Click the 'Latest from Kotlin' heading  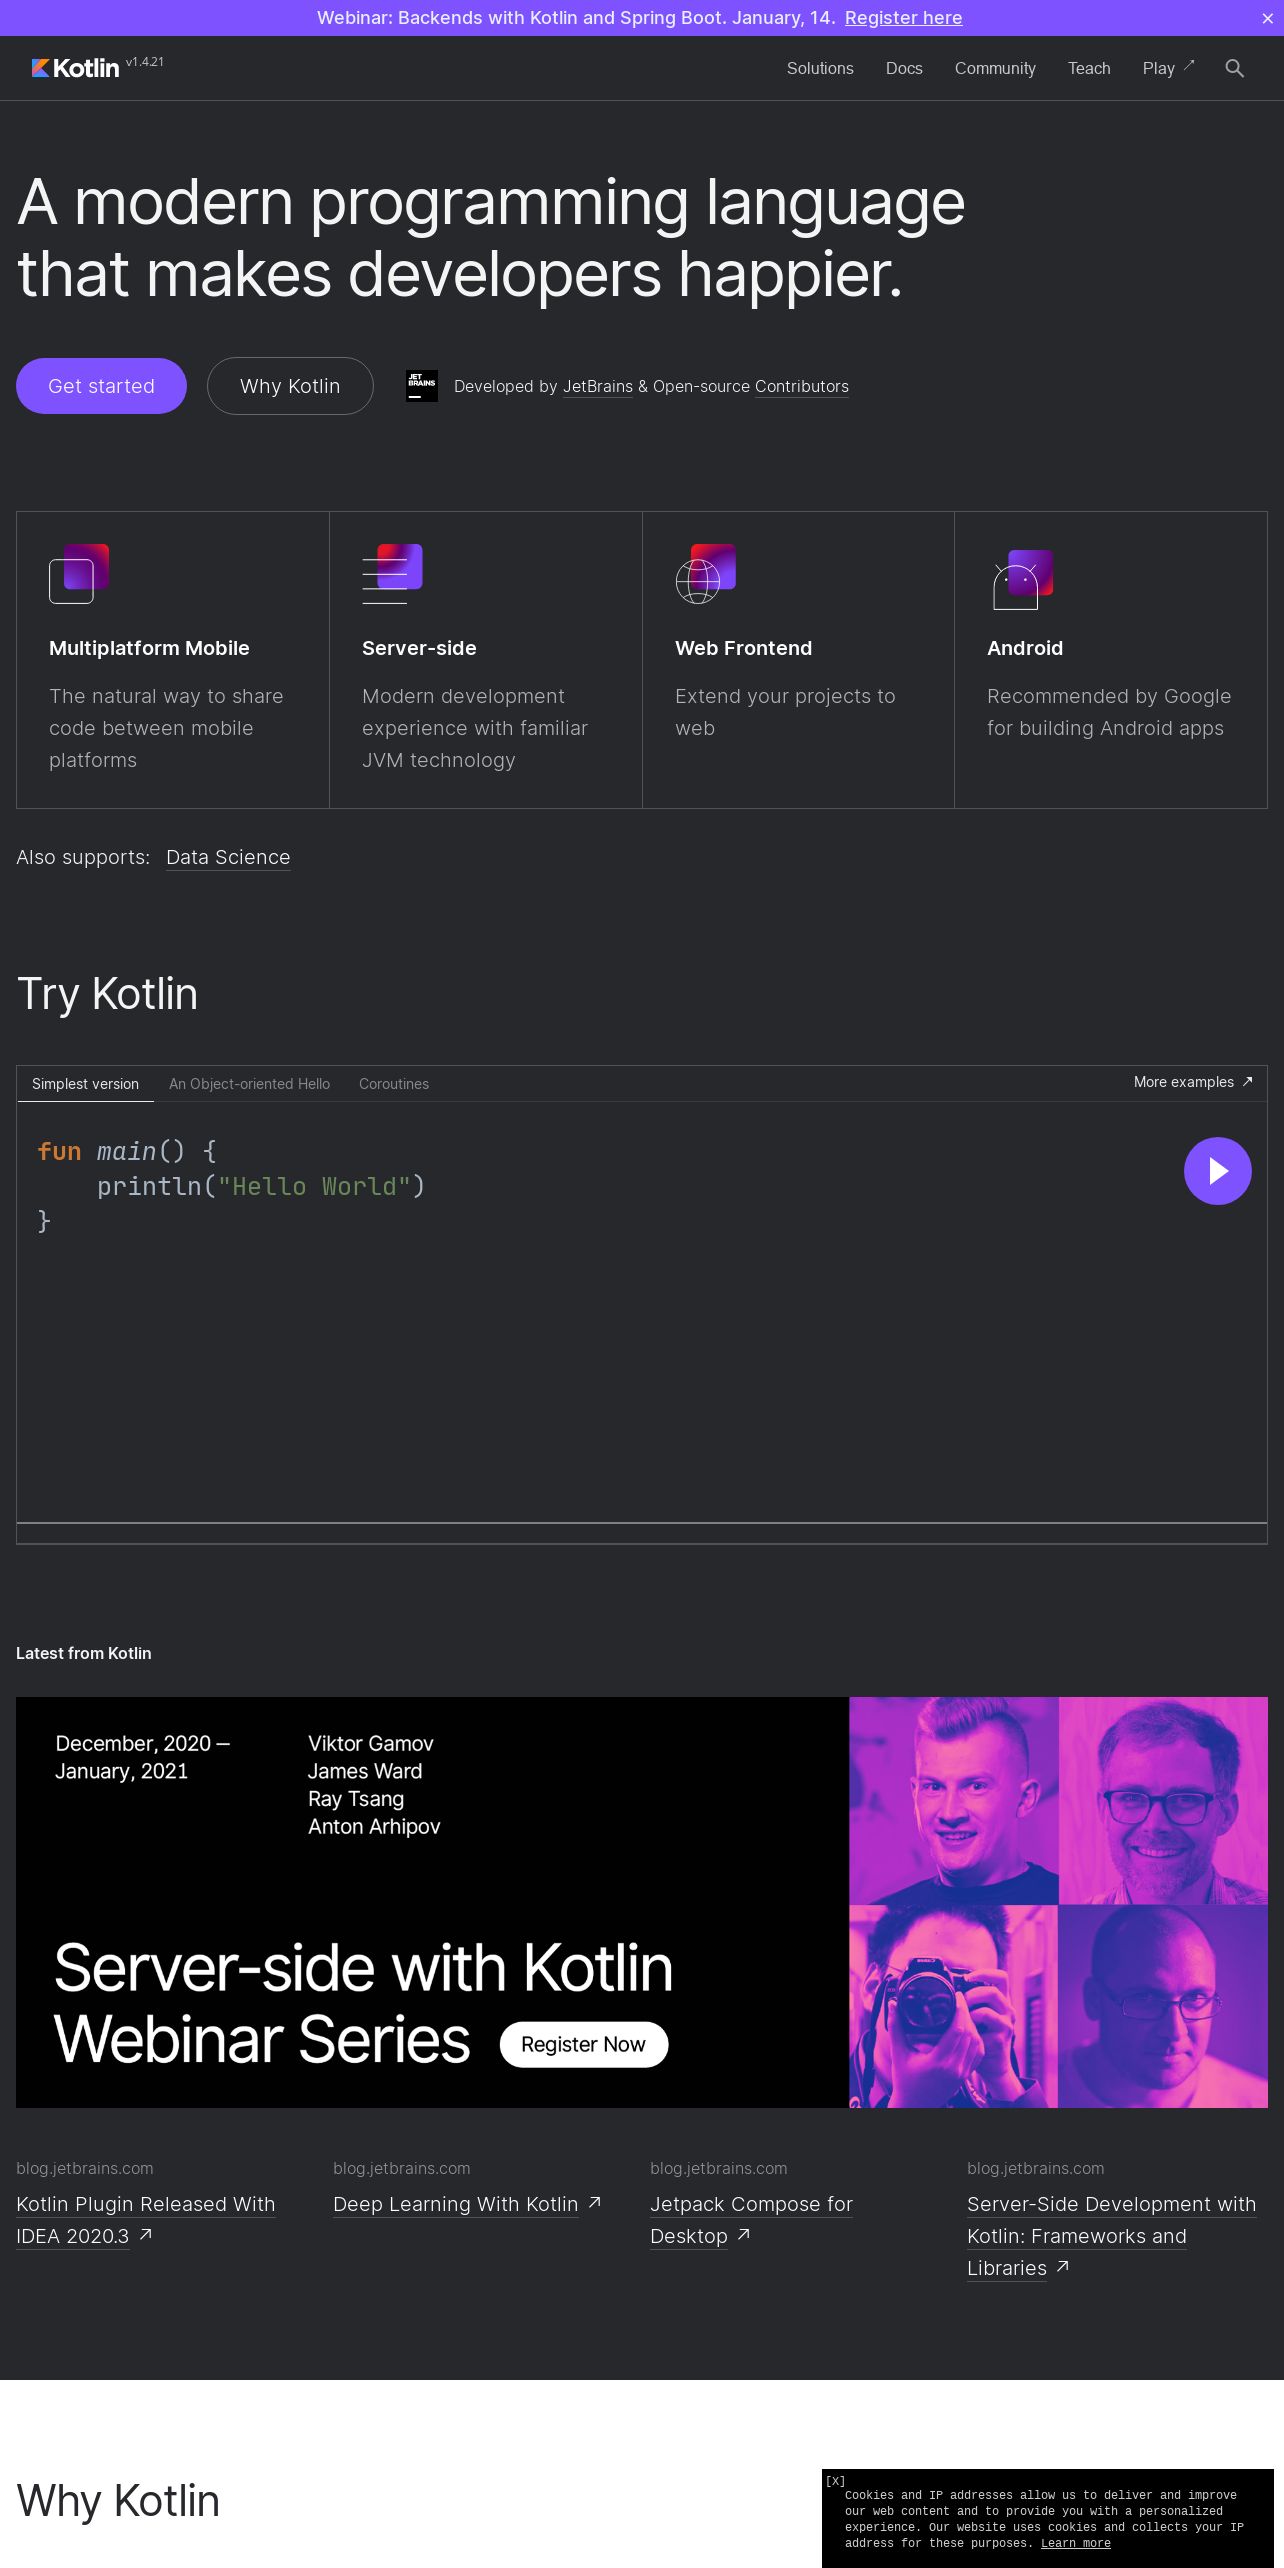coord(84,1653)
